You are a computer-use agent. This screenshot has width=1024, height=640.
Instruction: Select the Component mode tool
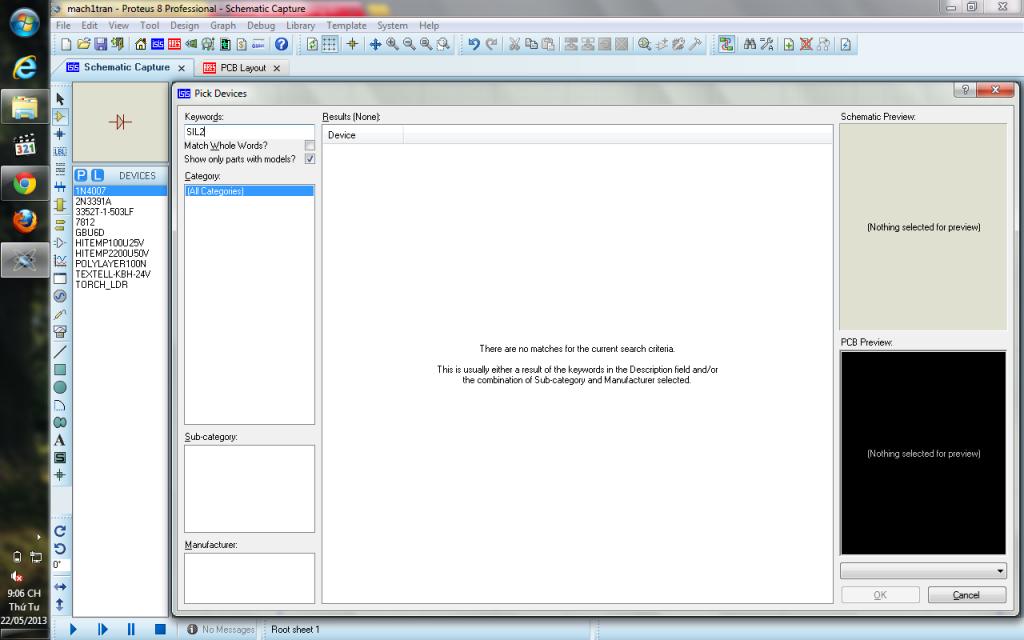(x=60, y=116)
